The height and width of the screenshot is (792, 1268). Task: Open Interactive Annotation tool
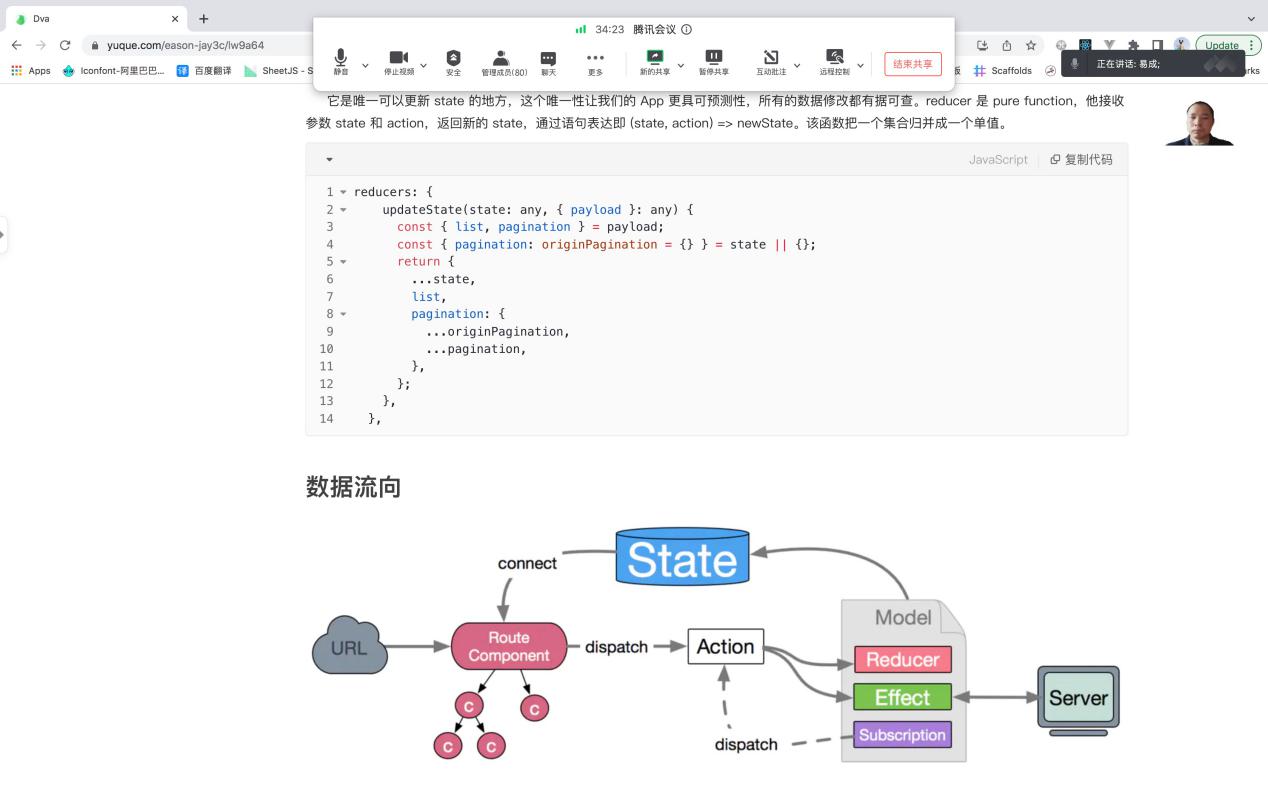(x=770, y=61)
